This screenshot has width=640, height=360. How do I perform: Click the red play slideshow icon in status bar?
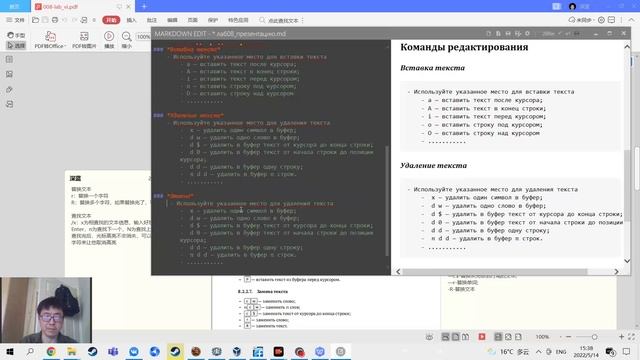pyautogui.click(x=482, y=337)
